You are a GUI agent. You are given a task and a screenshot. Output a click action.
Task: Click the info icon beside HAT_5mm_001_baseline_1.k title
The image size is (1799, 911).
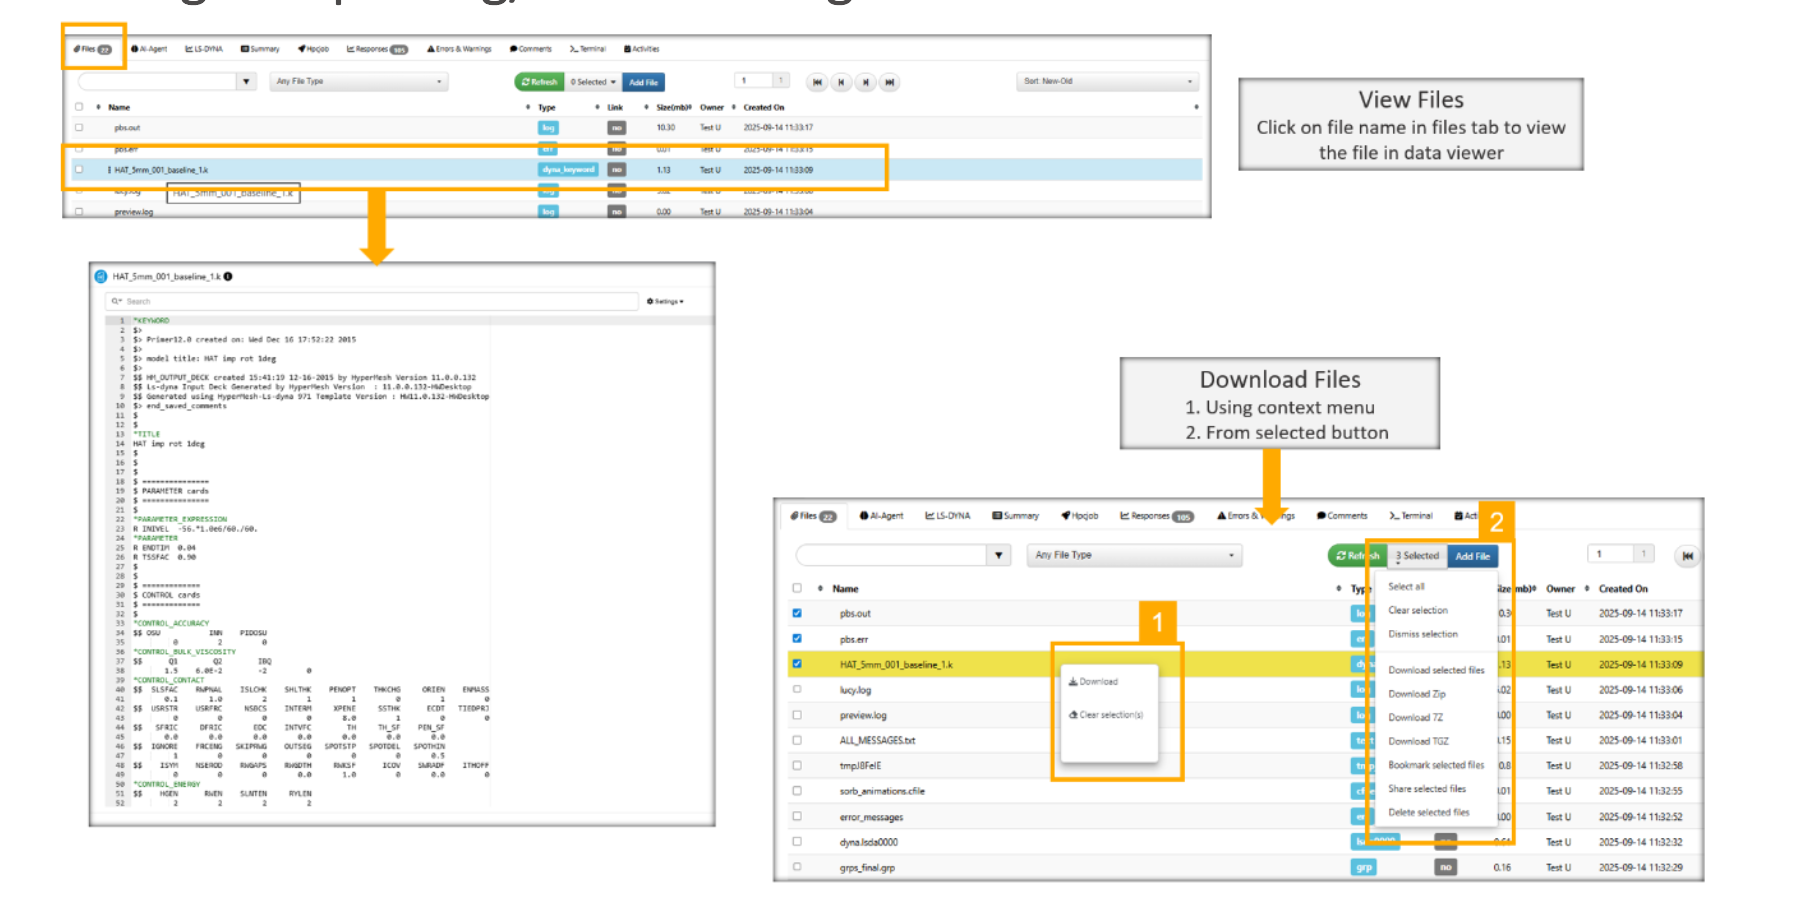pyautogui.click(x=228, y=277)
